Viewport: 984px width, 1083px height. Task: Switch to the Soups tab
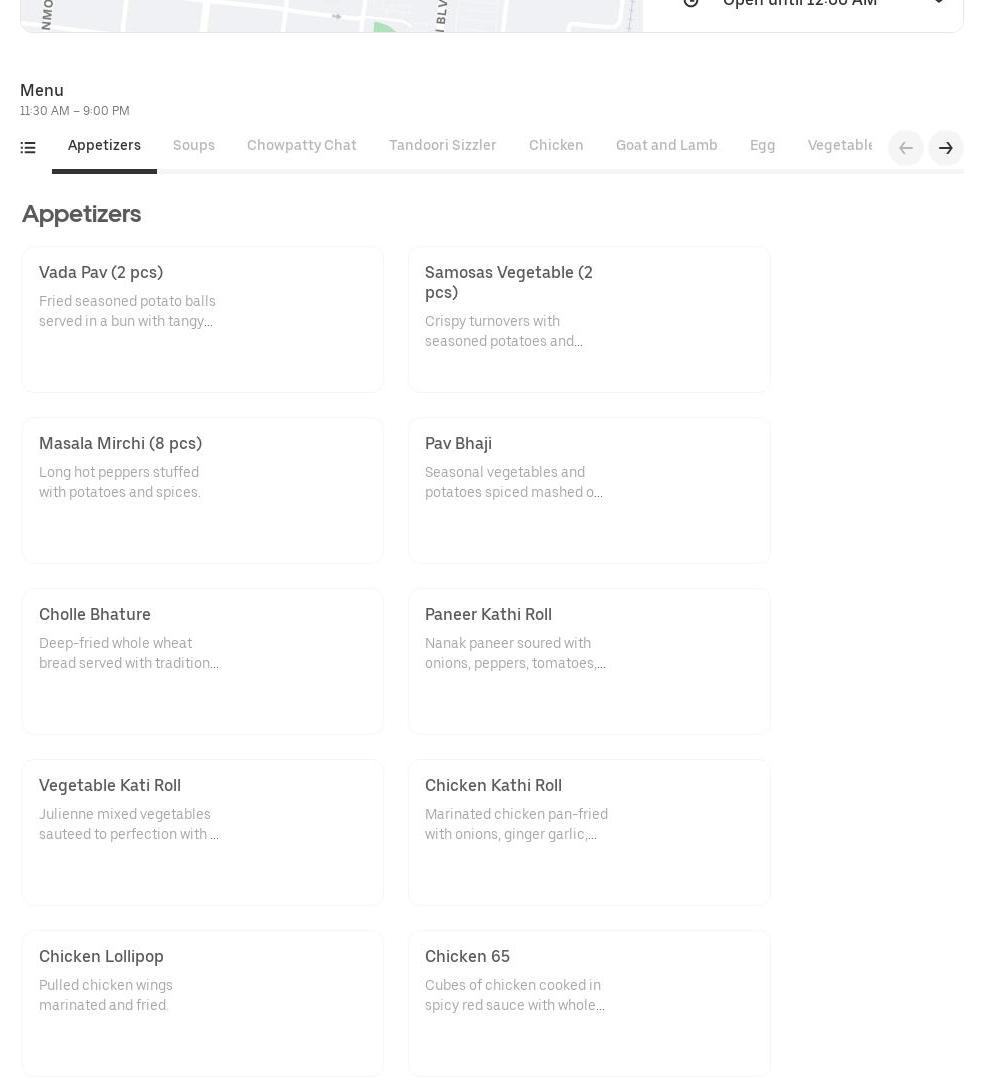(193, 146)
